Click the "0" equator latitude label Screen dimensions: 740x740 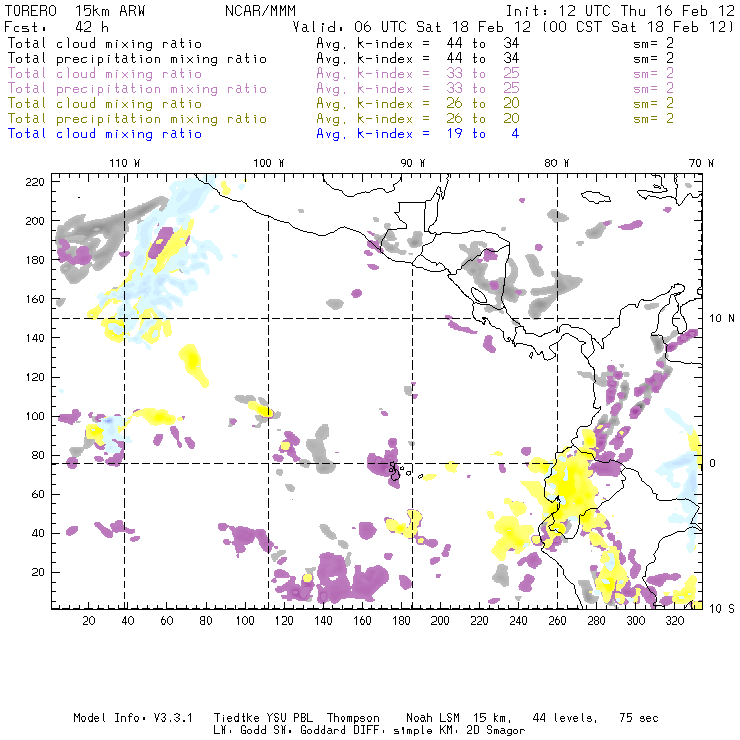(x=713, y=463)
